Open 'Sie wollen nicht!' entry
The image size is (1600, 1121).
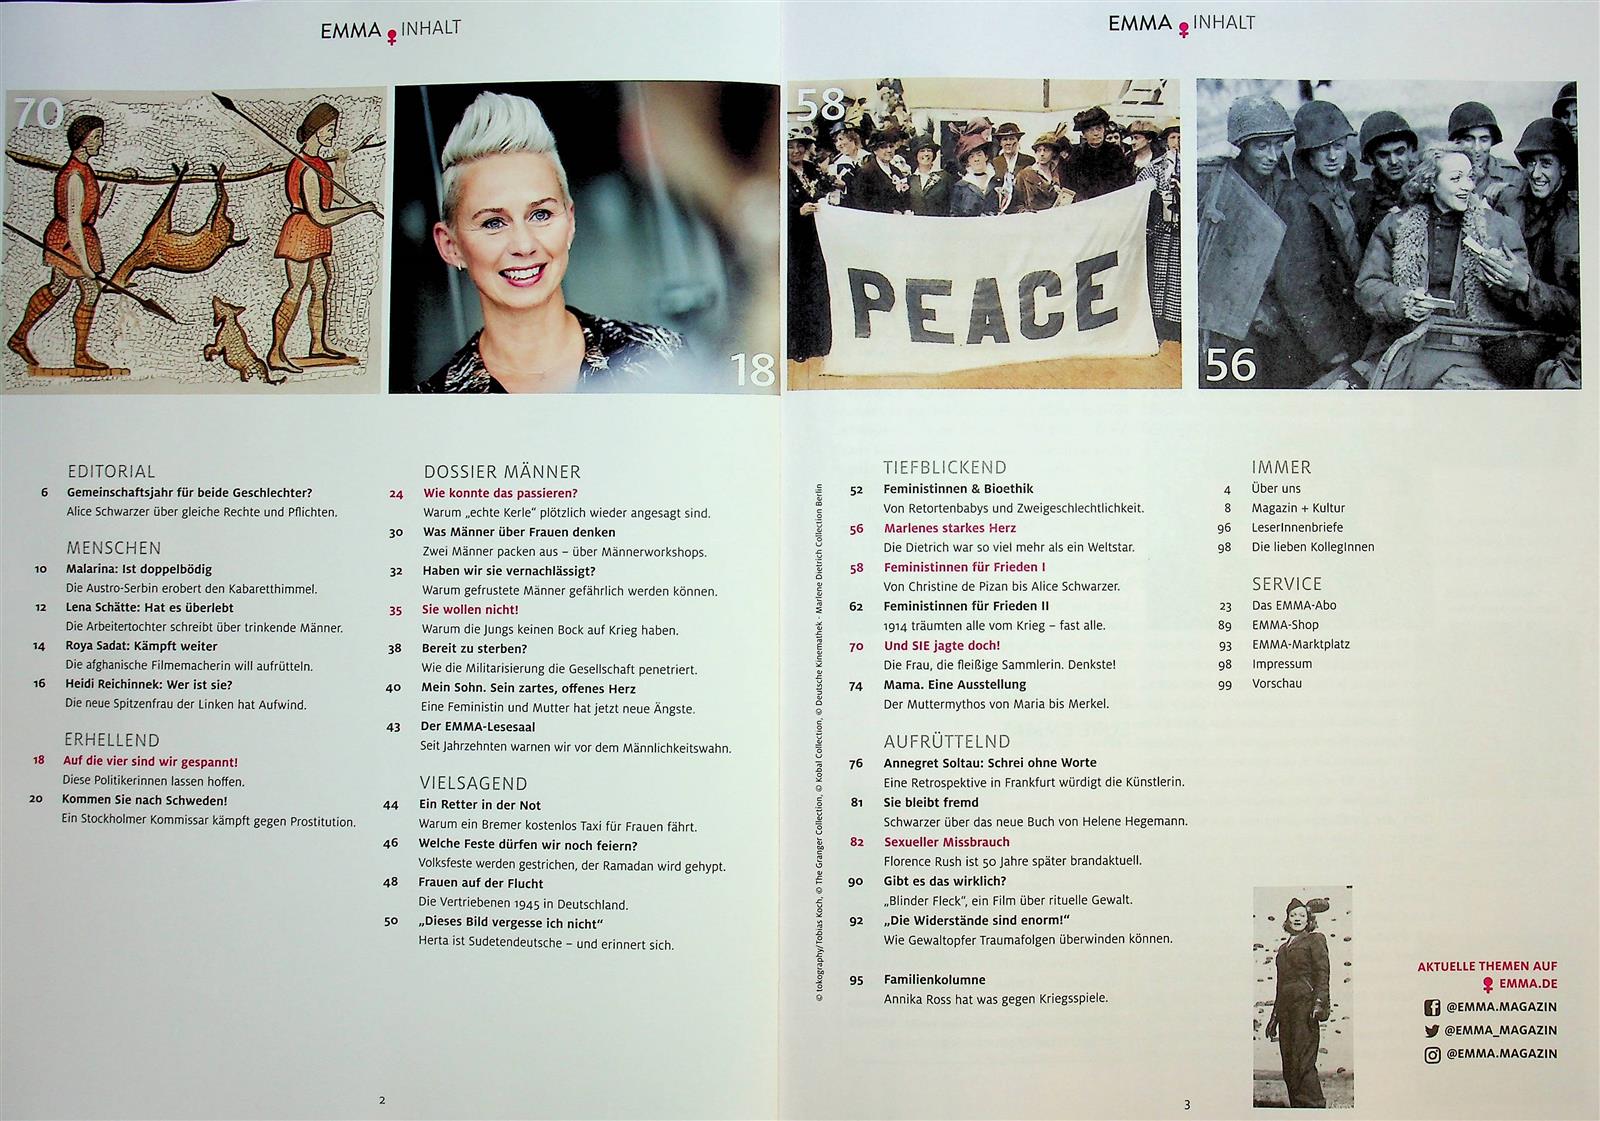[470, 609]
